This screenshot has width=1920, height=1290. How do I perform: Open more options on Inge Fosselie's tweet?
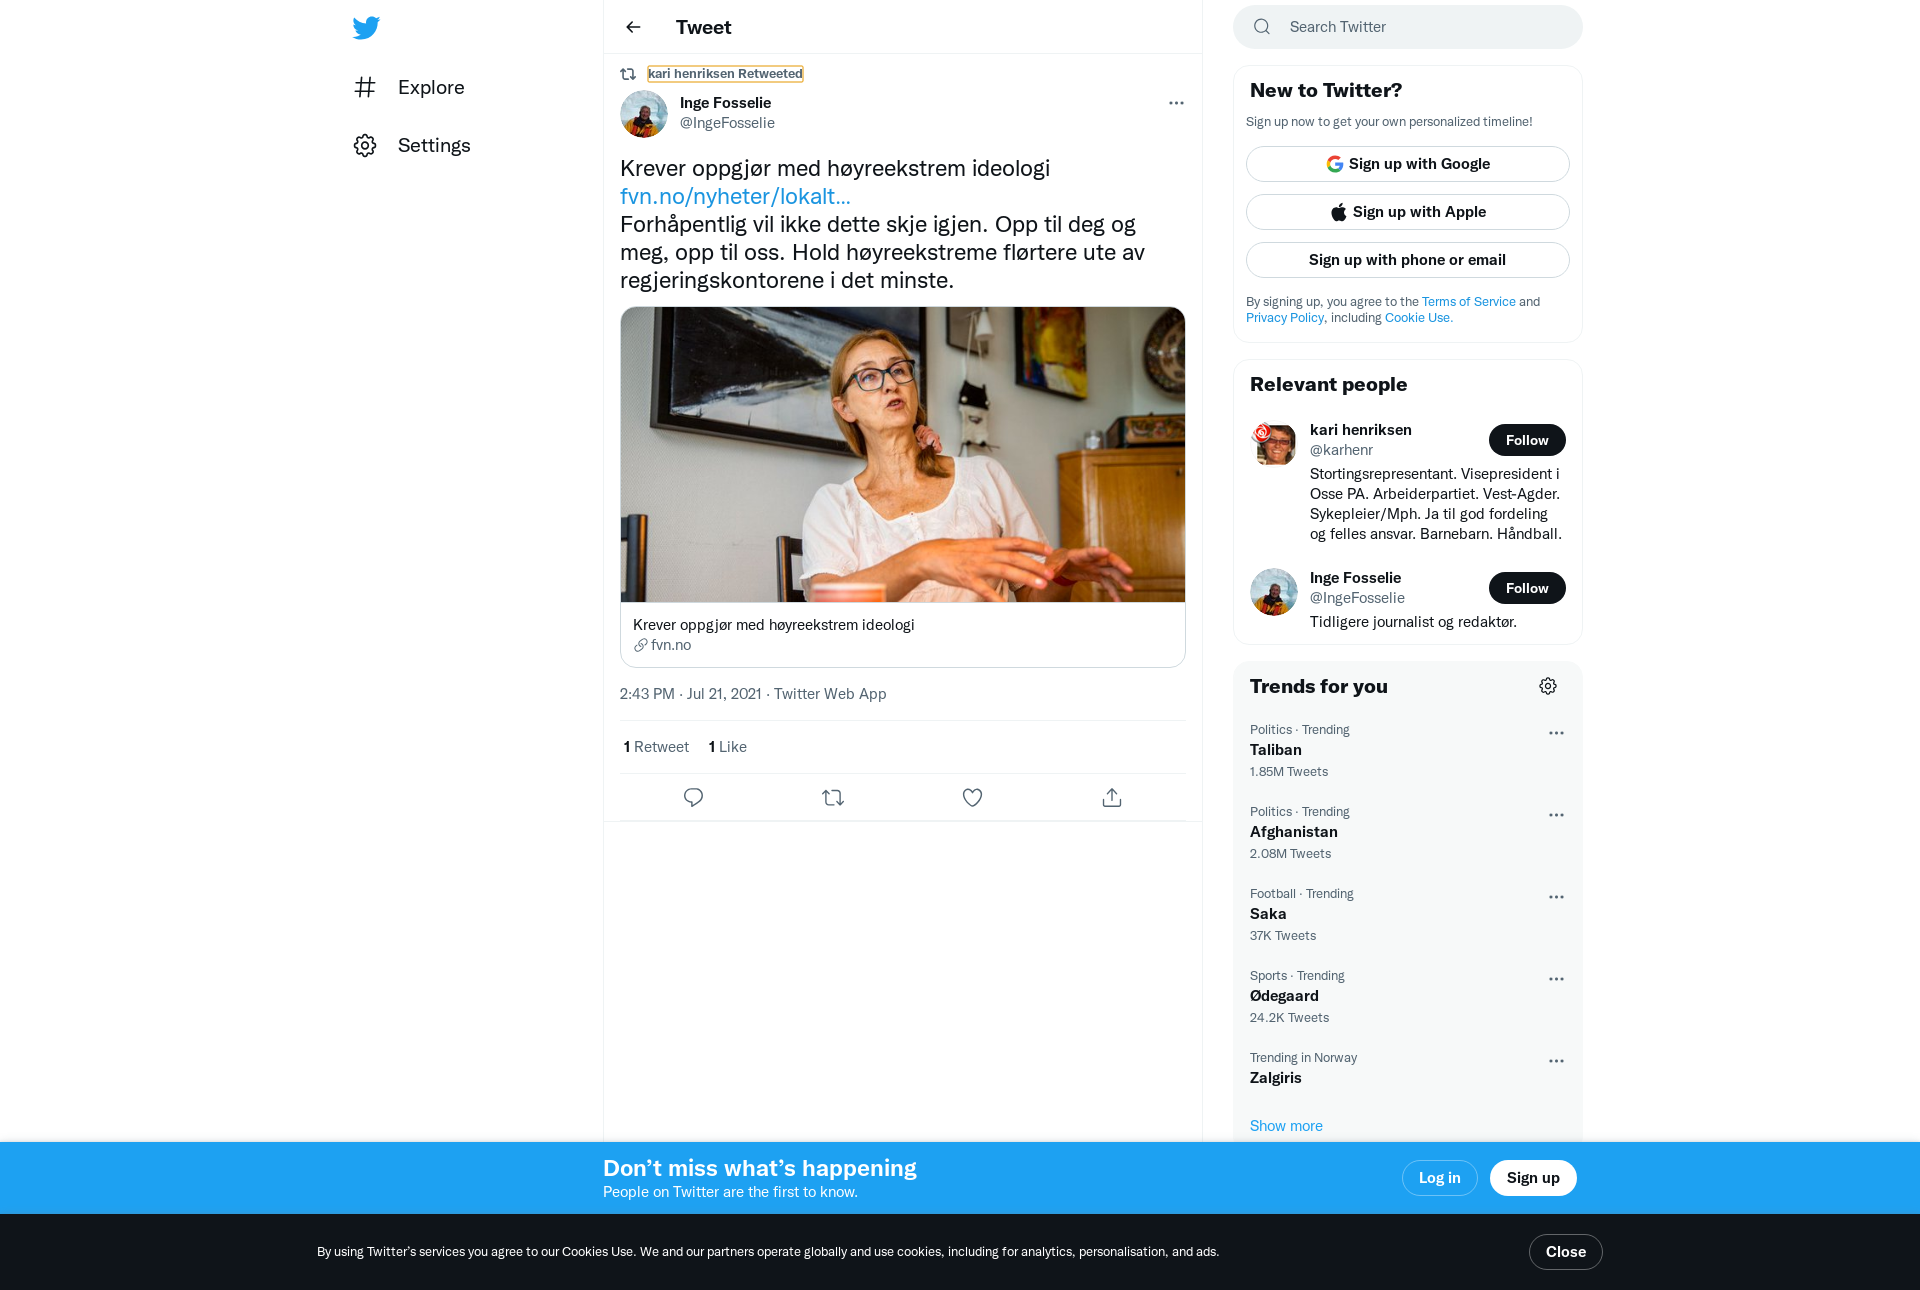coord(1176,103)
